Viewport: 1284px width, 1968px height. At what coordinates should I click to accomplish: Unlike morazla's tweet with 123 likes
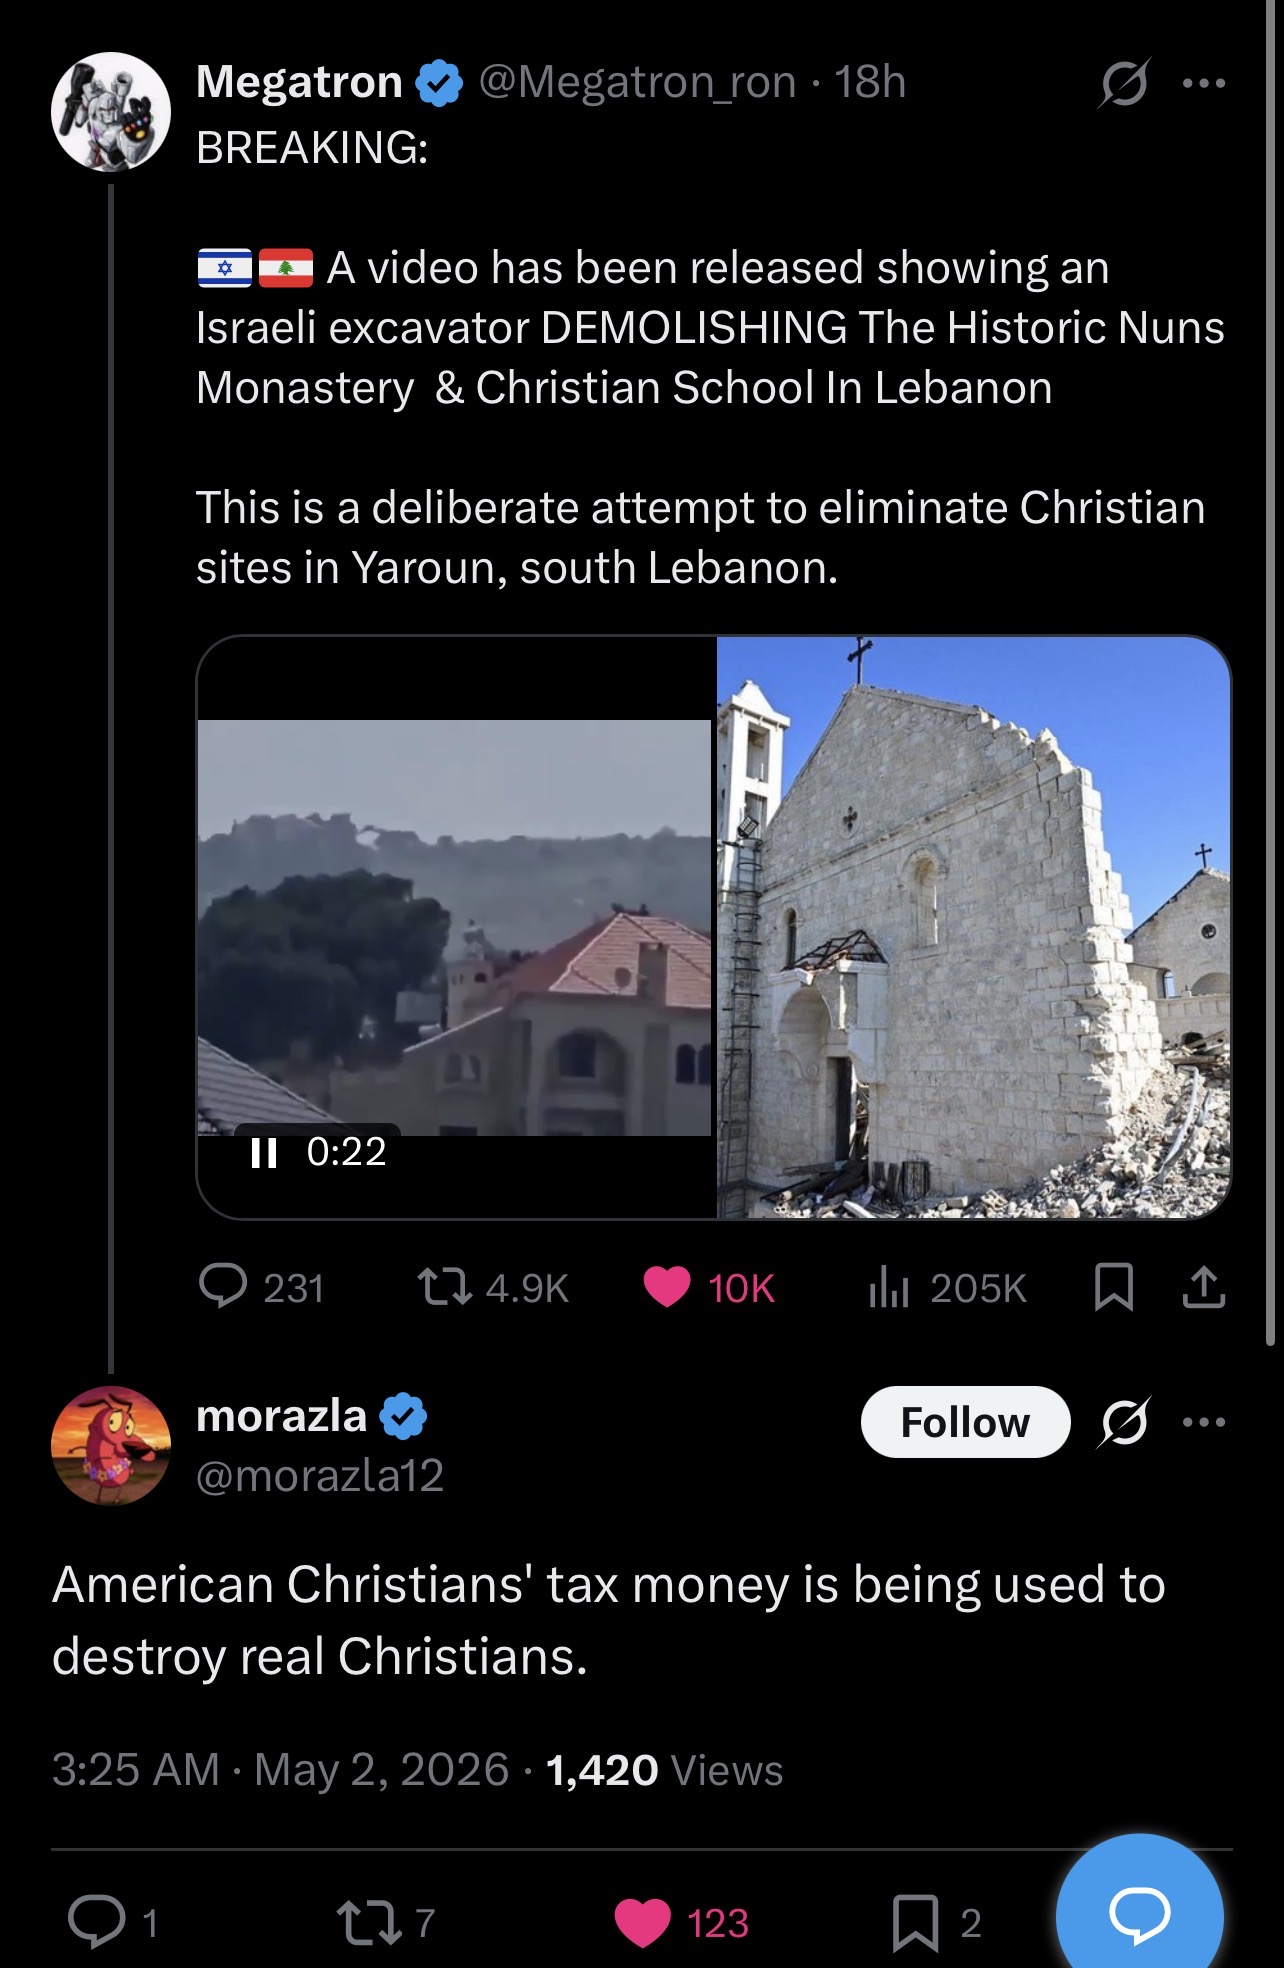tap(641, 1922)
